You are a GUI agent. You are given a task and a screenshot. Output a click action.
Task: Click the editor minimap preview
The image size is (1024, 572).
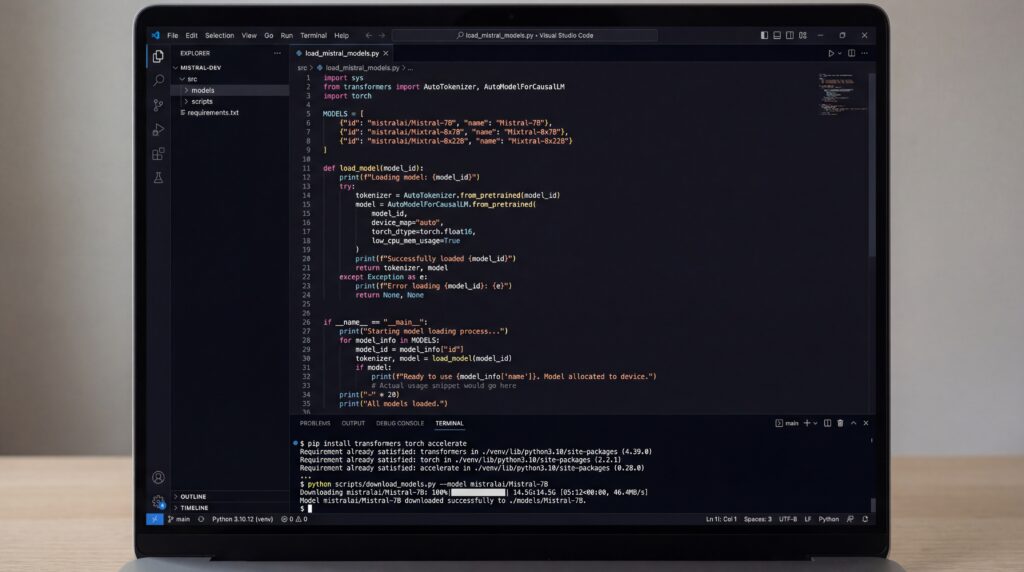pyautogui.click(x=842, y=95)
